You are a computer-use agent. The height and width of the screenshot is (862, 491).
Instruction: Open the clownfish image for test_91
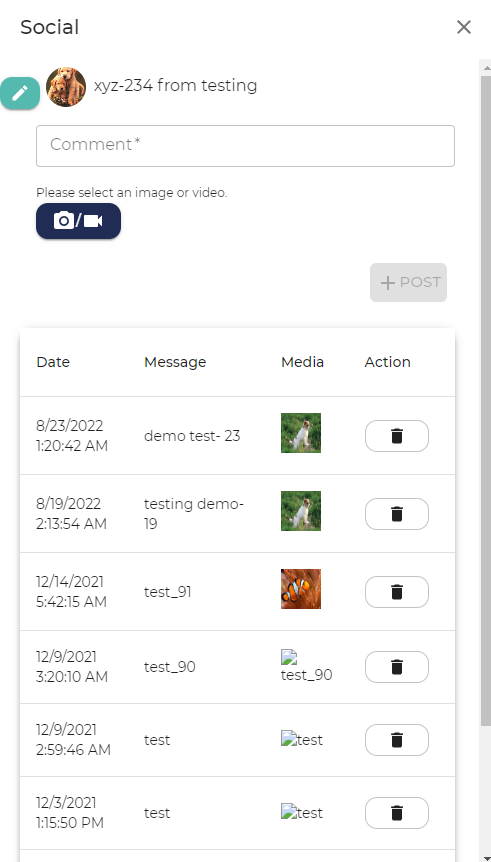click(x=301, y=589)
